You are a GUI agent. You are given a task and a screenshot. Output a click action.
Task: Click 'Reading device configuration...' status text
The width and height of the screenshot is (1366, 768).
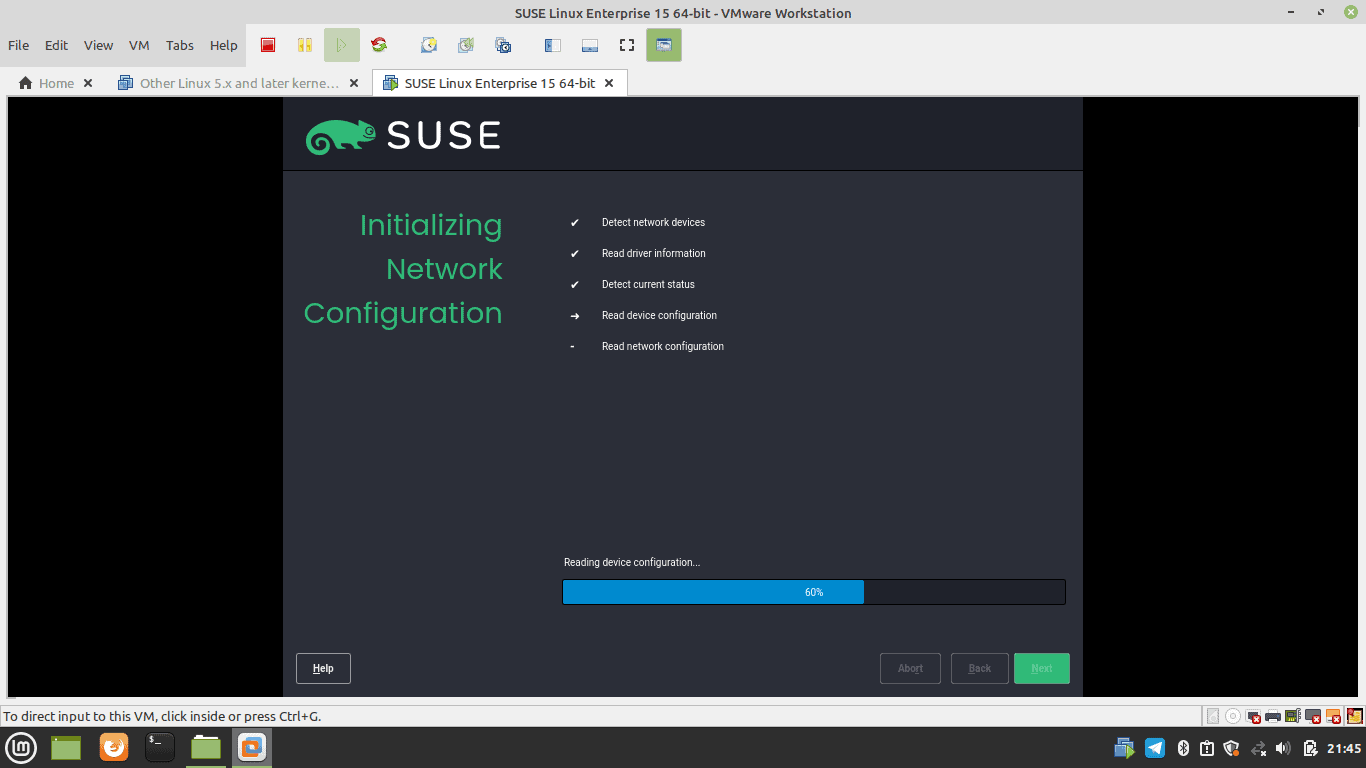click(x=632, y=562)
